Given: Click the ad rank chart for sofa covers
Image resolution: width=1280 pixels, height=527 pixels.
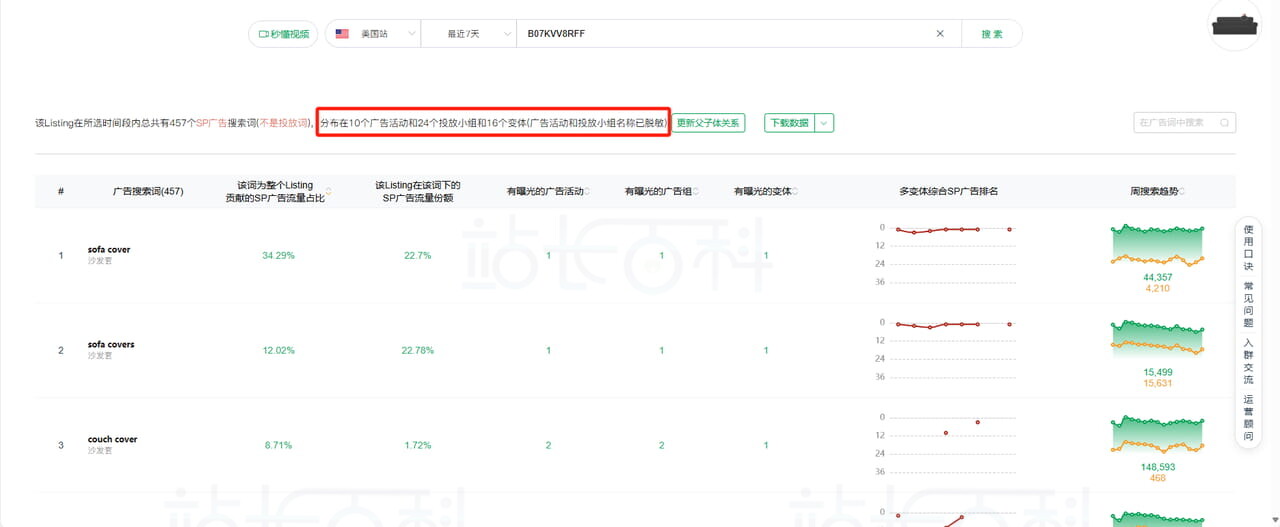Looking at the screenshot, I should pos(948,350).
